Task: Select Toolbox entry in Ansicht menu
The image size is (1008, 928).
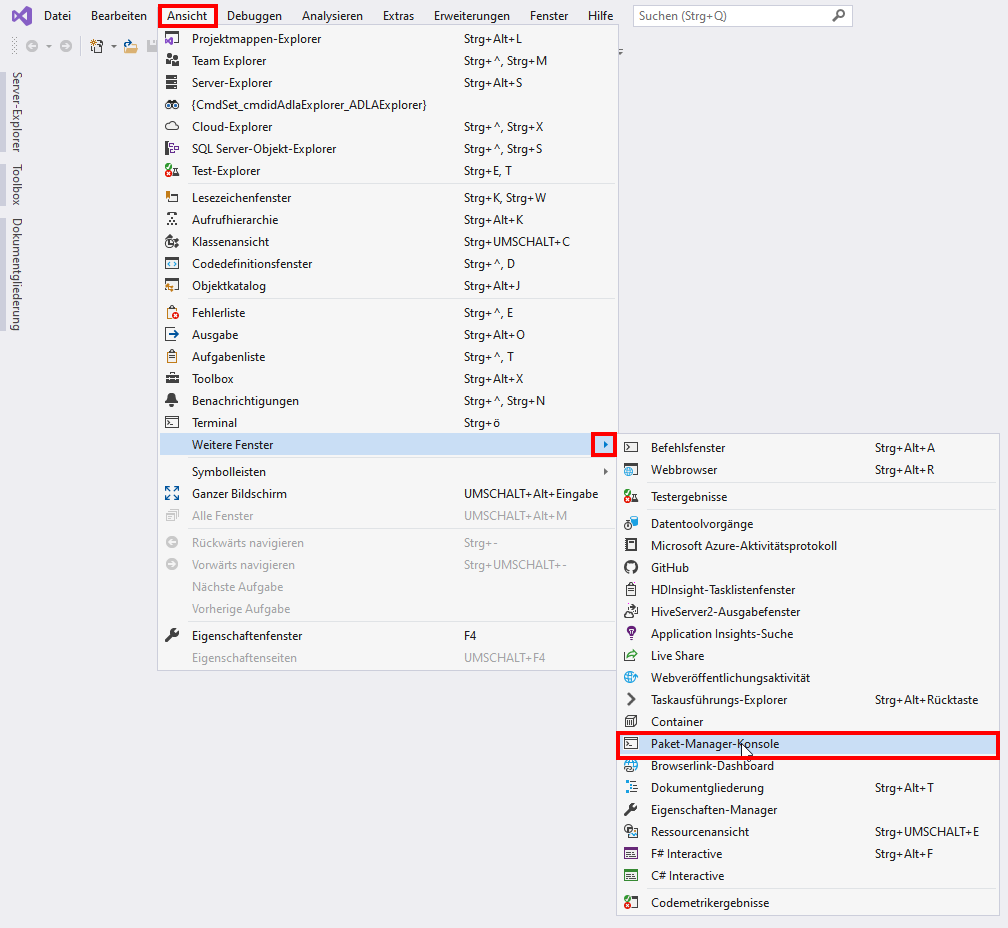Action: pos(388,379)
